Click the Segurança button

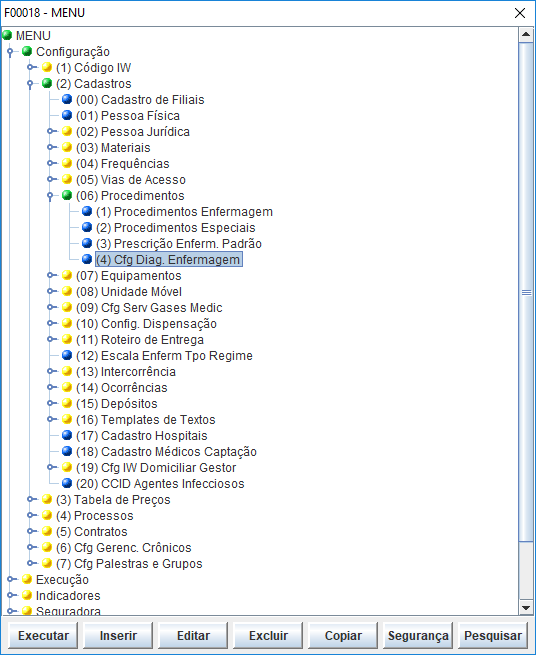pos(418,635)
